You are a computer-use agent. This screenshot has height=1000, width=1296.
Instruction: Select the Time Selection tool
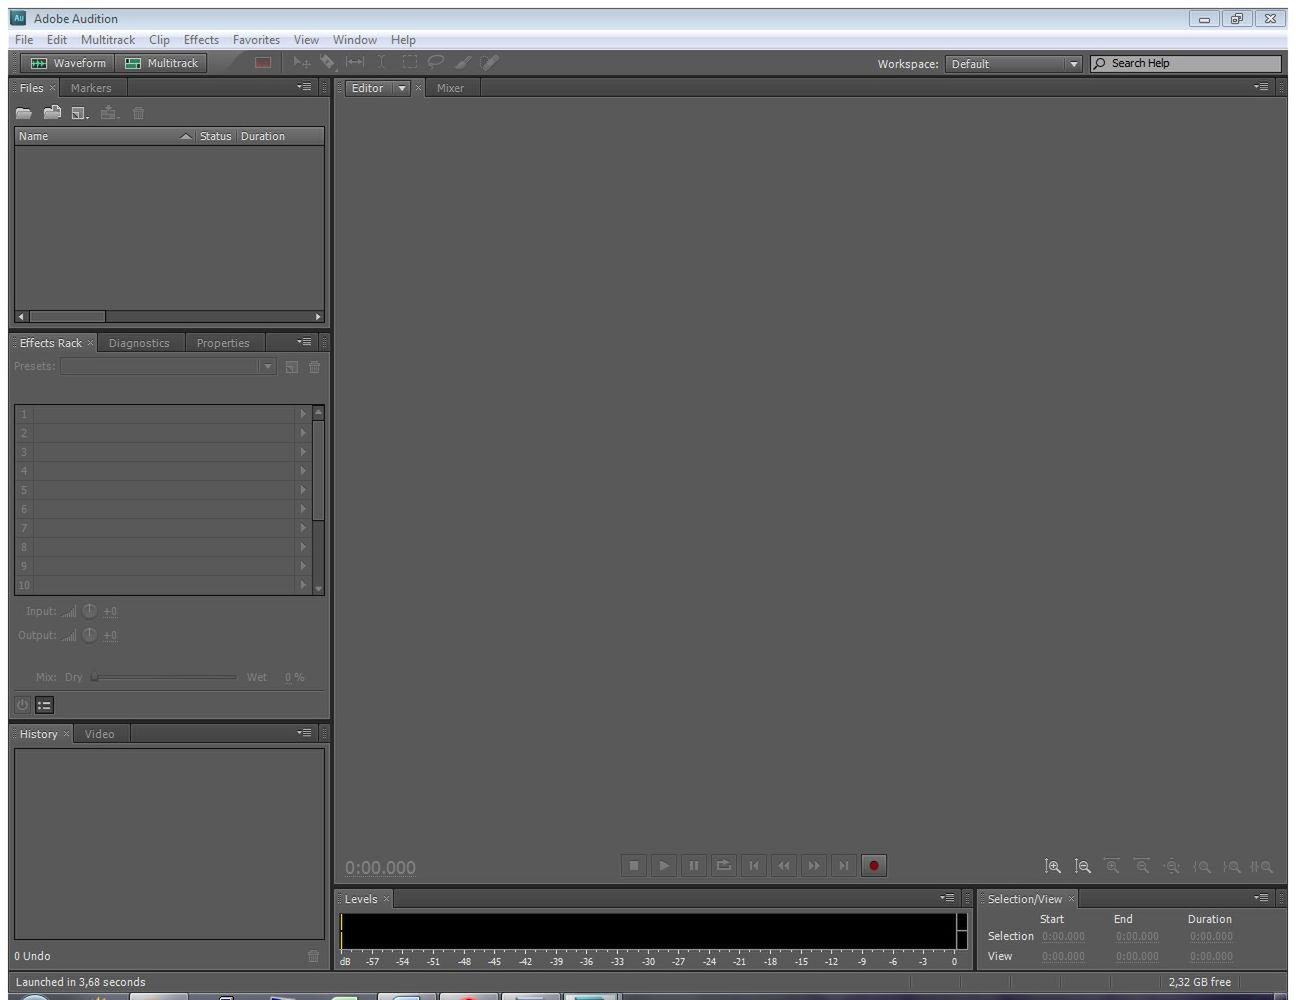[x=382, y=62]
